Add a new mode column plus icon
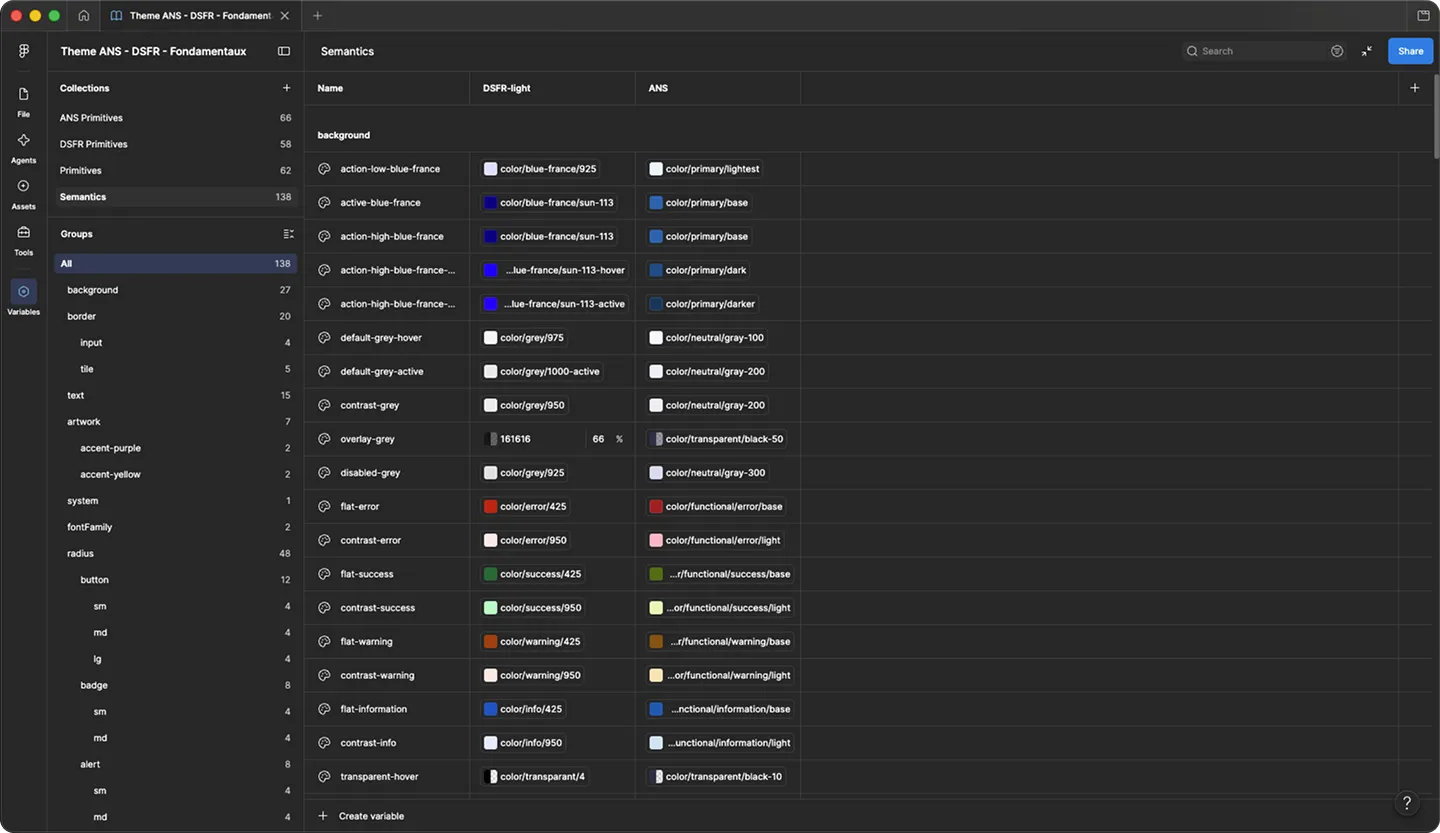 (x=1414, y=88)
